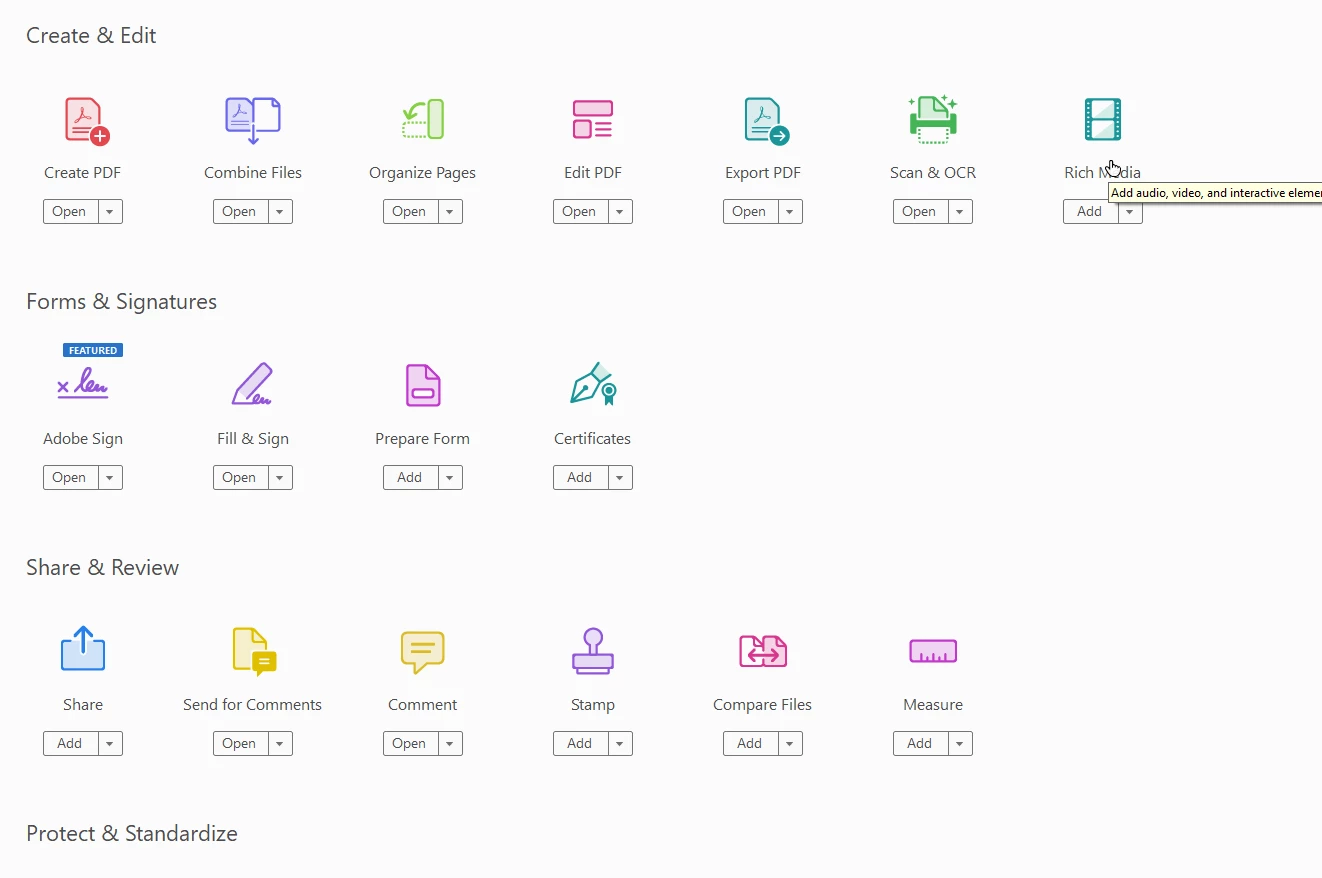Click the Share & Review section heading
Screen dimensions: 1322x878
click(x=102, y=568)
